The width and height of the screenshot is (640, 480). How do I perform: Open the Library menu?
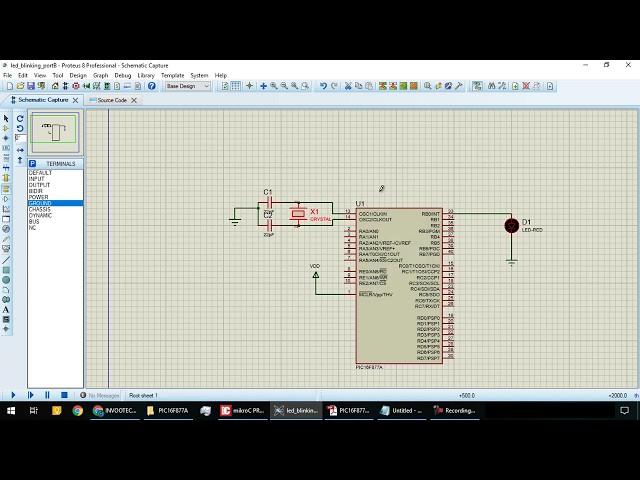(146, 76)
